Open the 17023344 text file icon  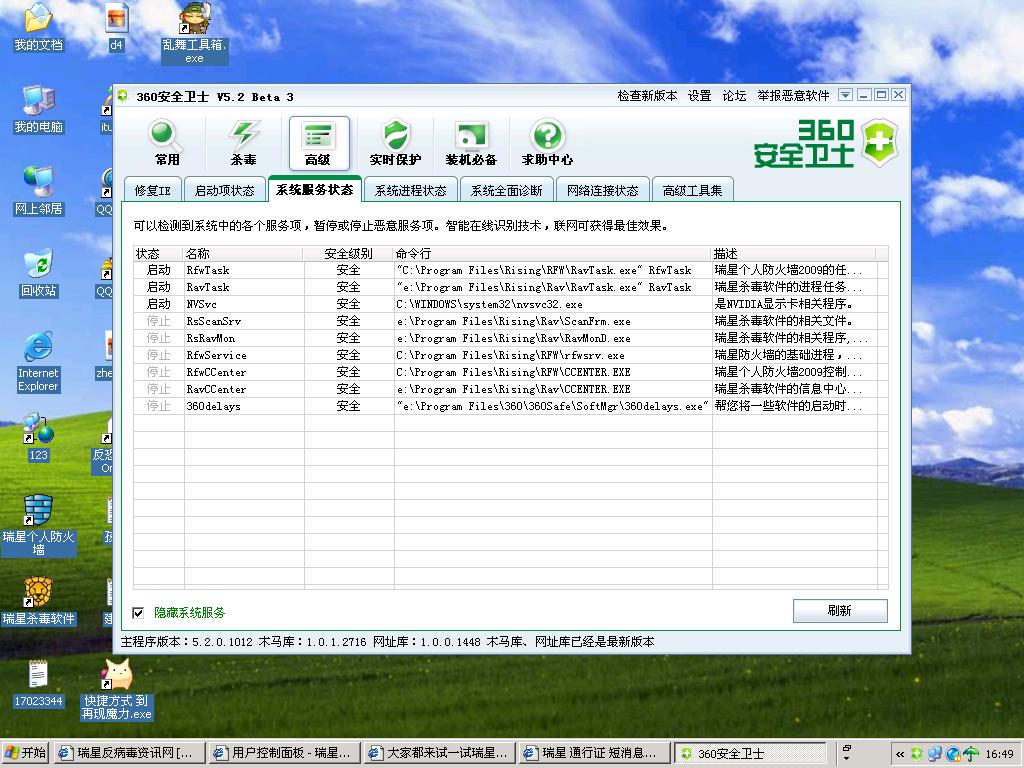coord(39,684)
